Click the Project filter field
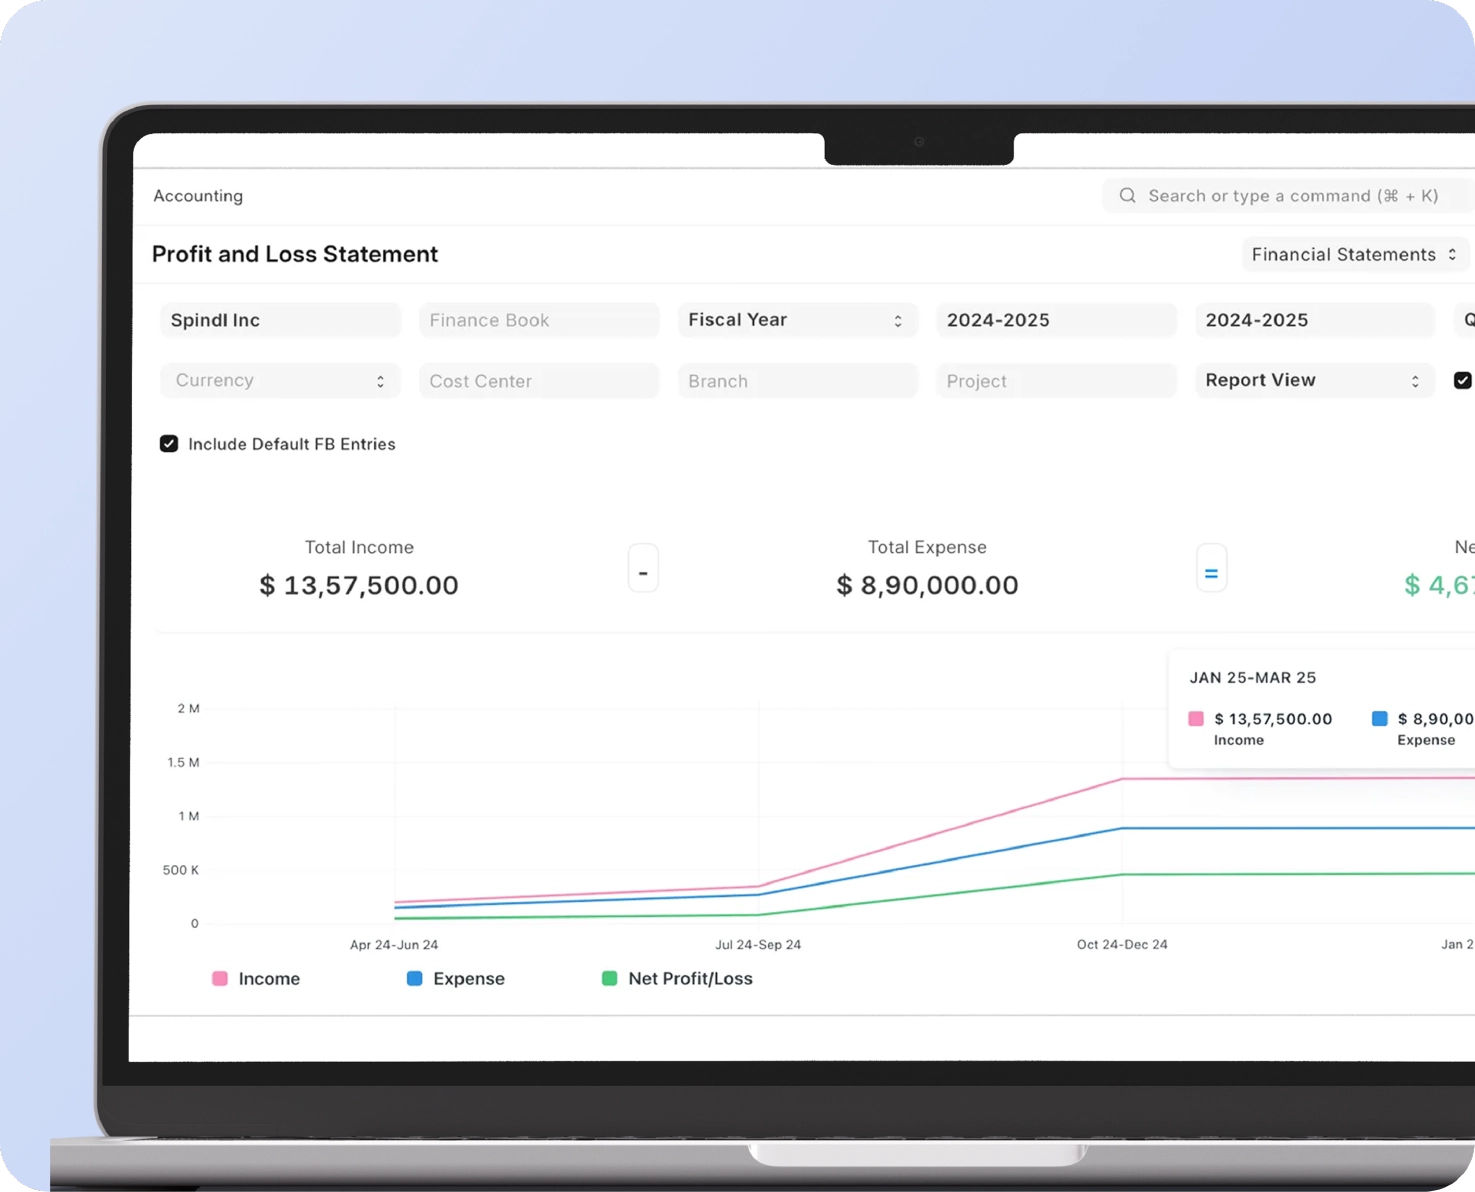This screenshot has height=1192, width=1475. click(1056, 381)
